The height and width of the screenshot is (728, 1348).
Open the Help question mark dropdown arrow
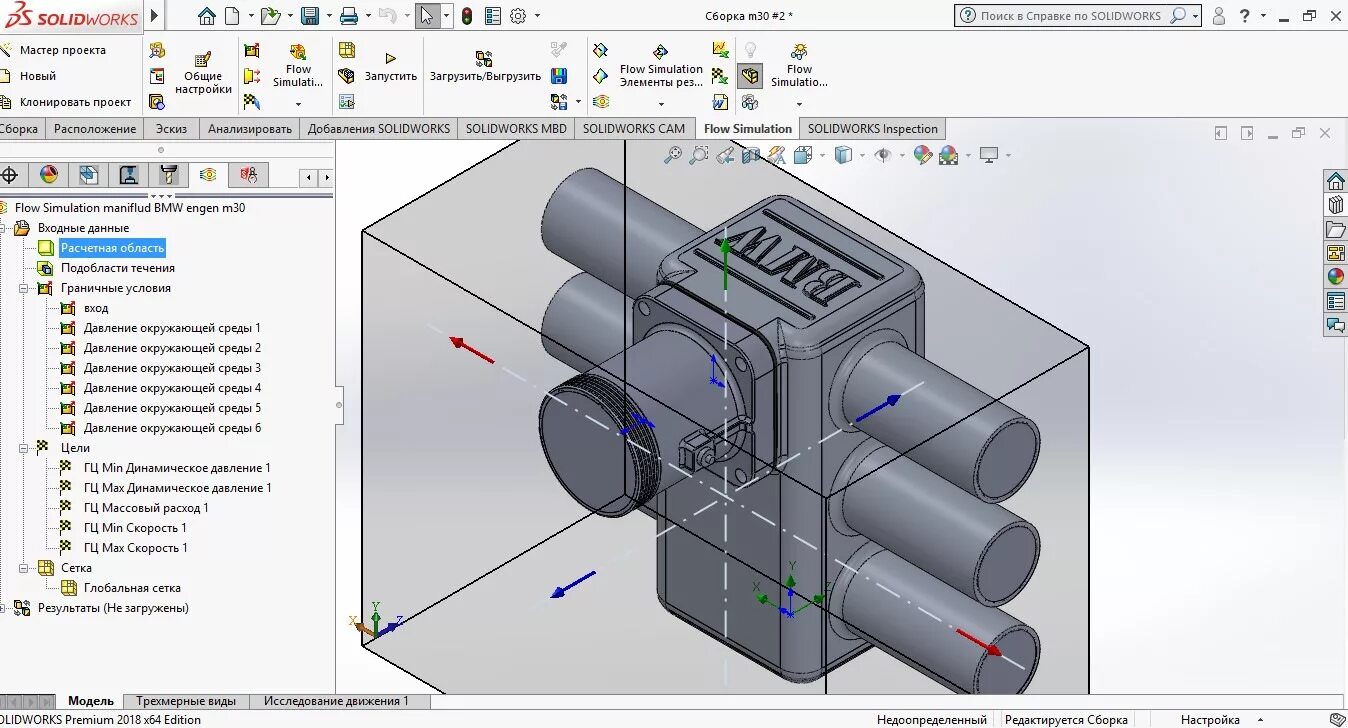click(1263, 16)
